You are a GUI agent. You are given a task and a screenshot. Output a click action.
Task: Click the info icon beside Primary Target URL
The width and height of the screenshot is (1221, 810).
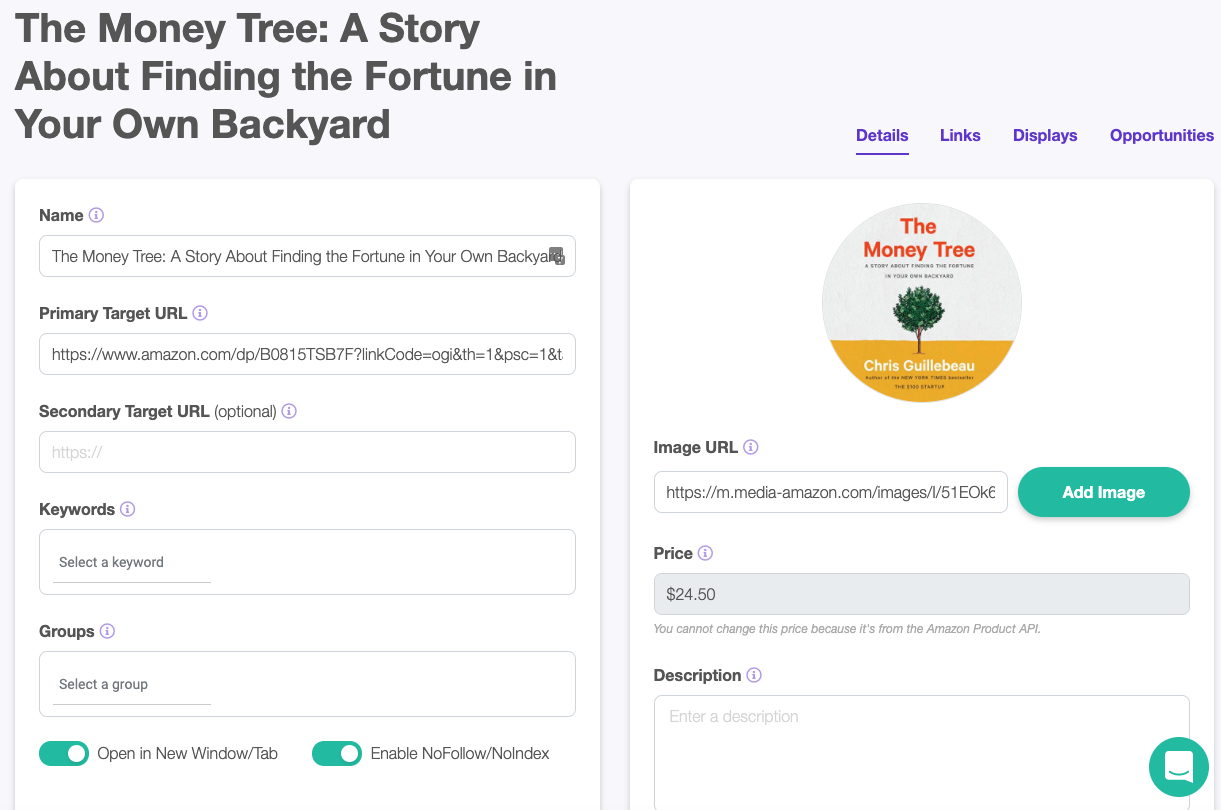point(200,313)
